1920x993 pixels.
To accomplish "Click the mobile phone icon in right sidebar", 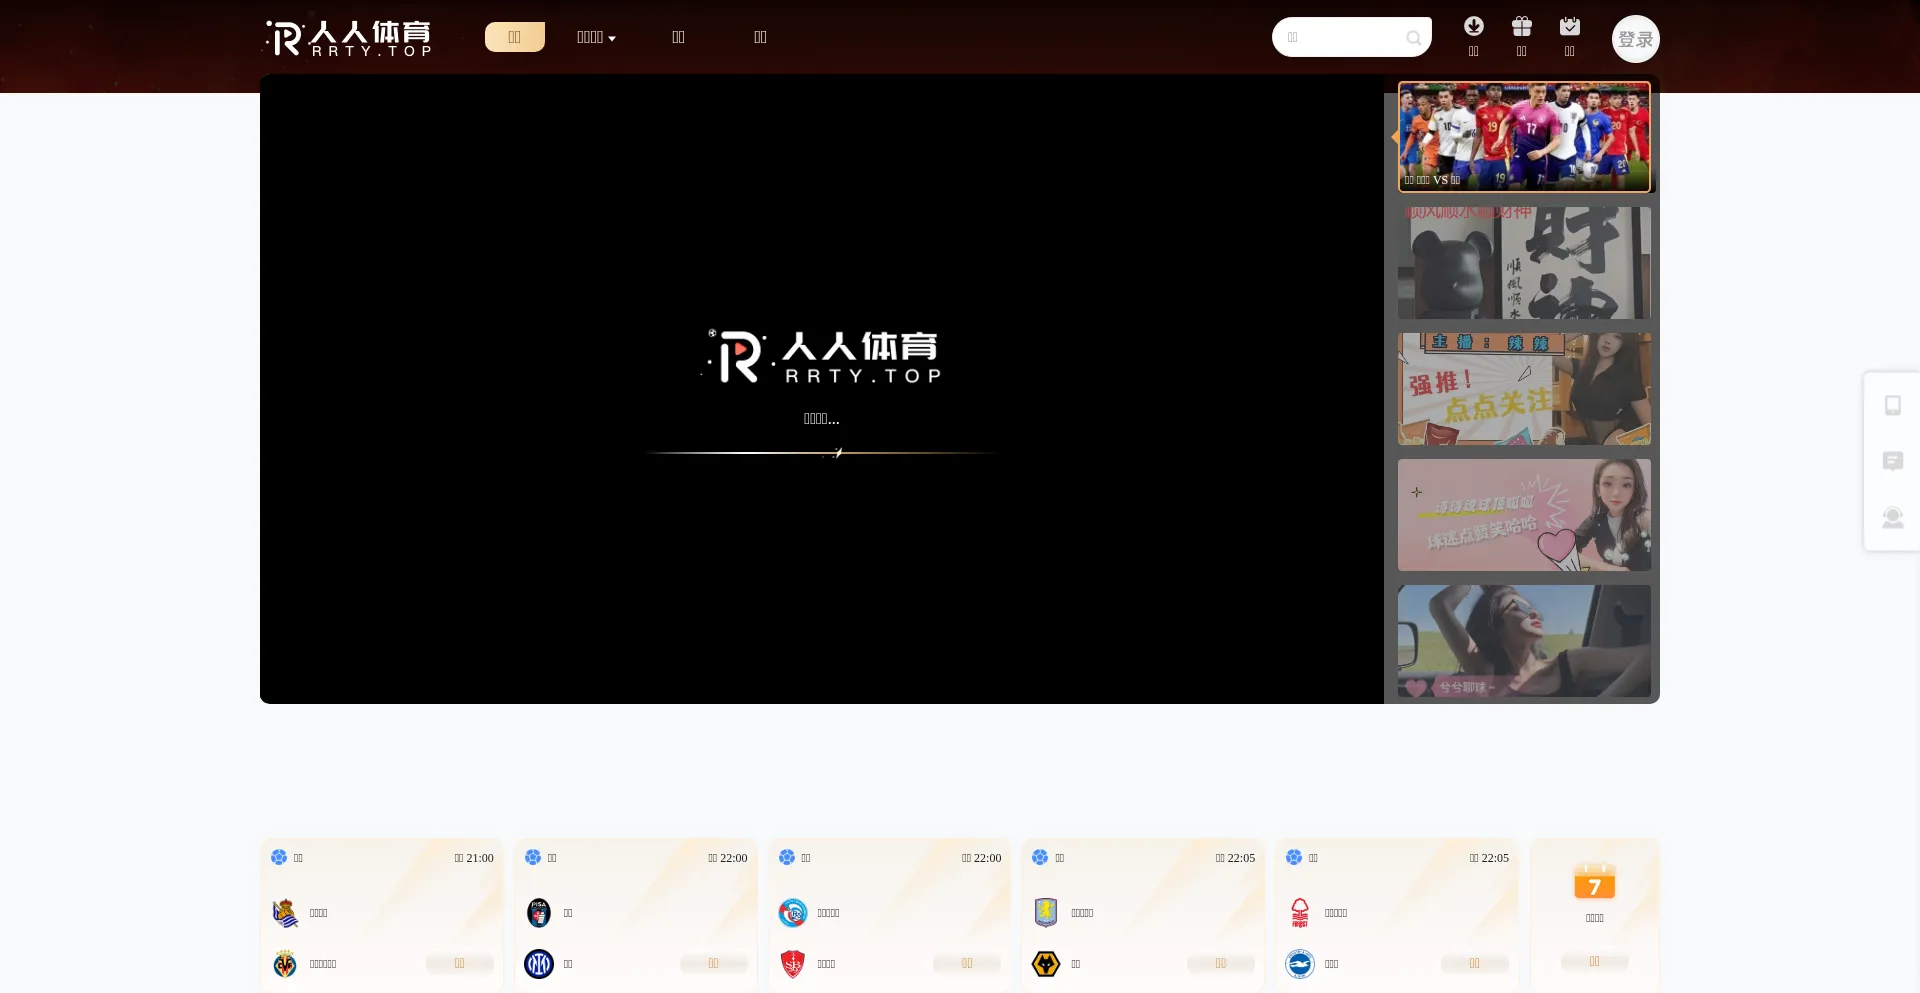I will pyautogui.click(x=1892, y=405).
